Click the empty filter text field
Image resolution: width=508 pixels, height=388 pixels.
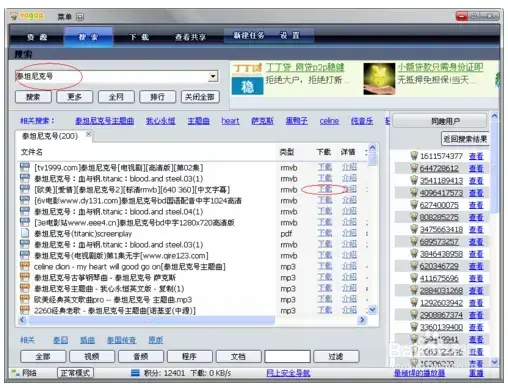[x=287, y=356]
